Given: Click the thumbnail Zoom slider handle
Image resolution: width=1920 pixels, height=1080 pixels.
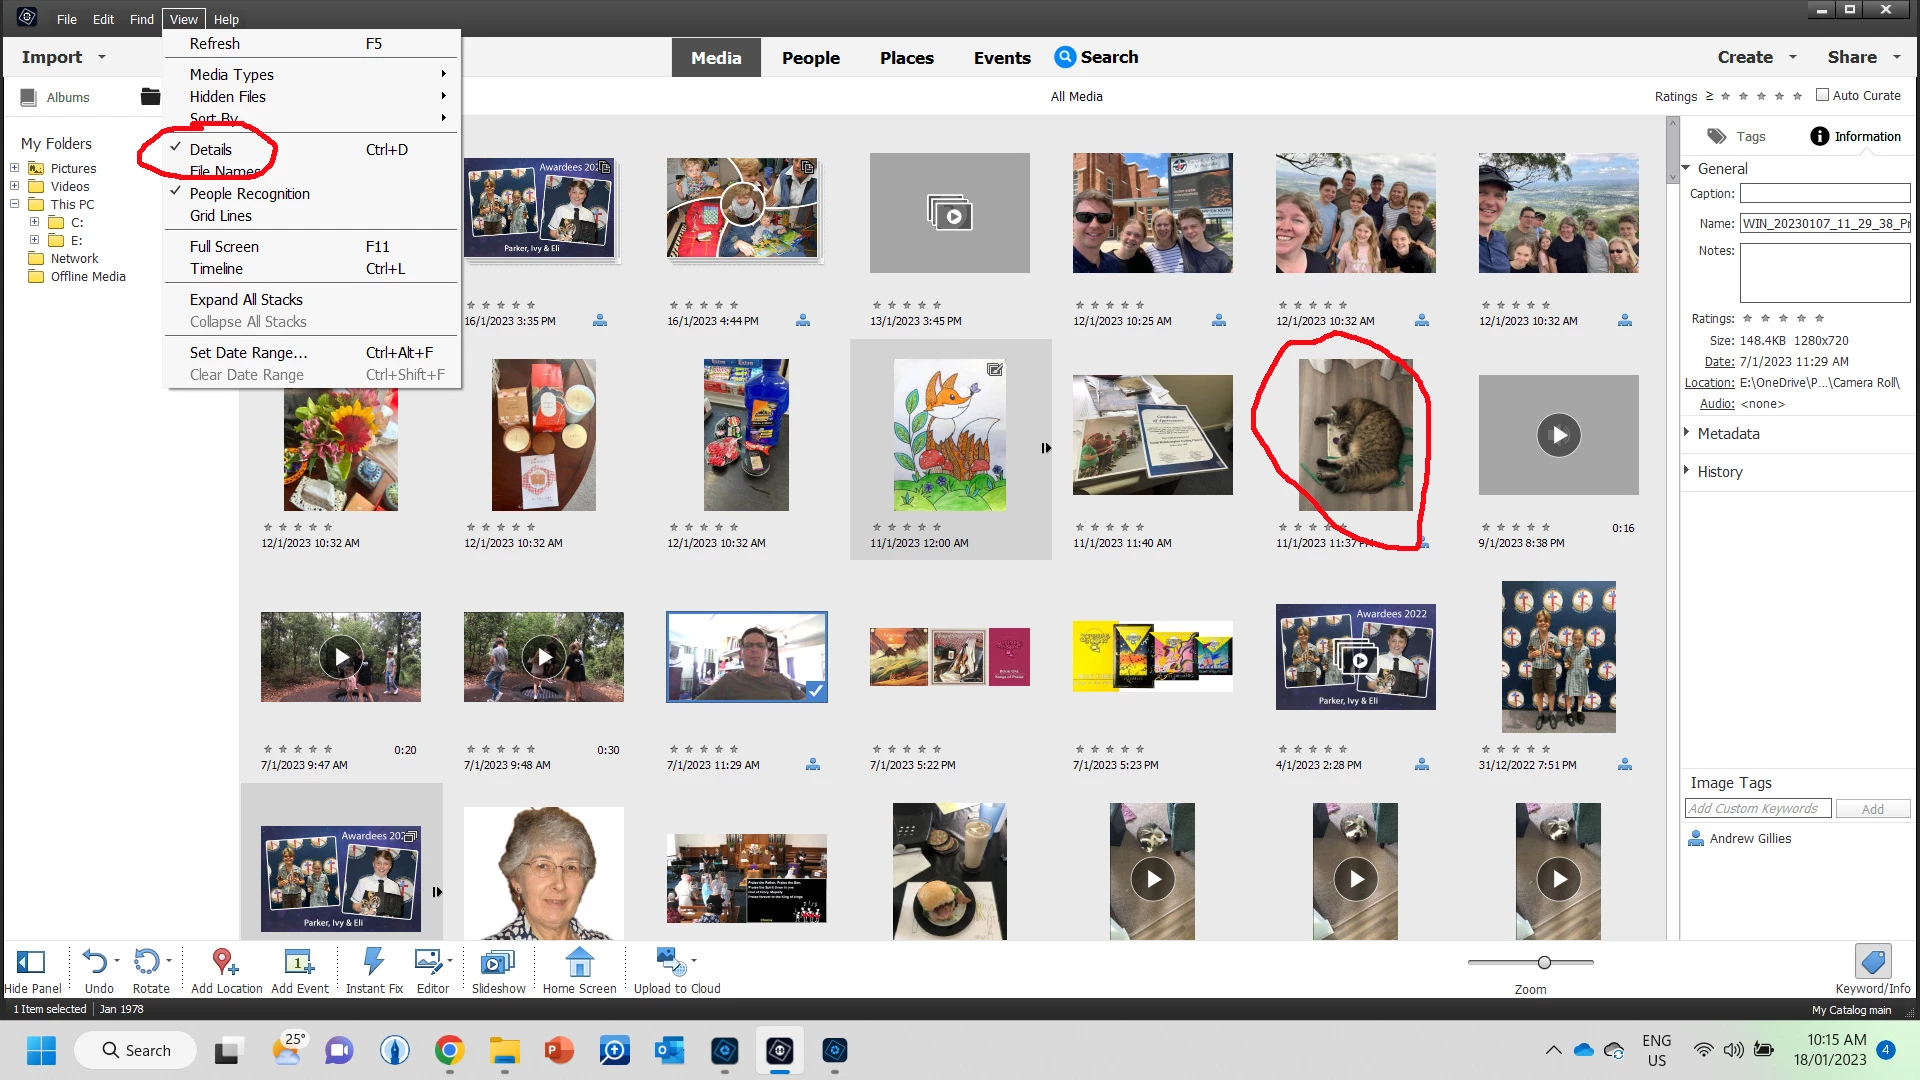Looking at the screenshot, I should pos(1544,963).
